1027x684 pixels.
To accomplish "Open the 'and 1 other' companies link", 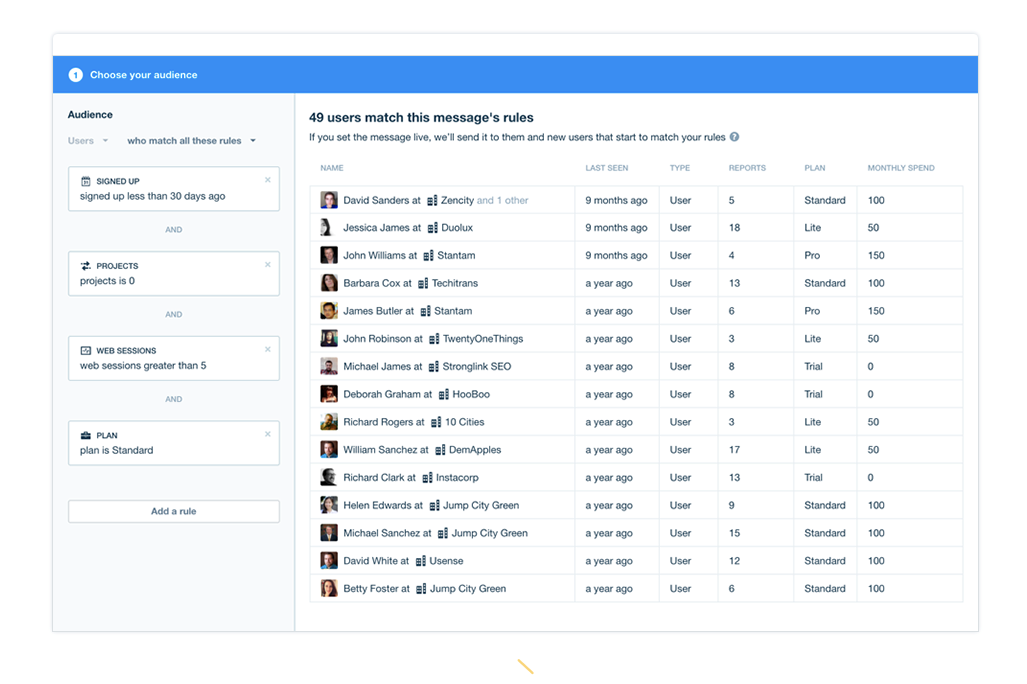I will [503, 200].
